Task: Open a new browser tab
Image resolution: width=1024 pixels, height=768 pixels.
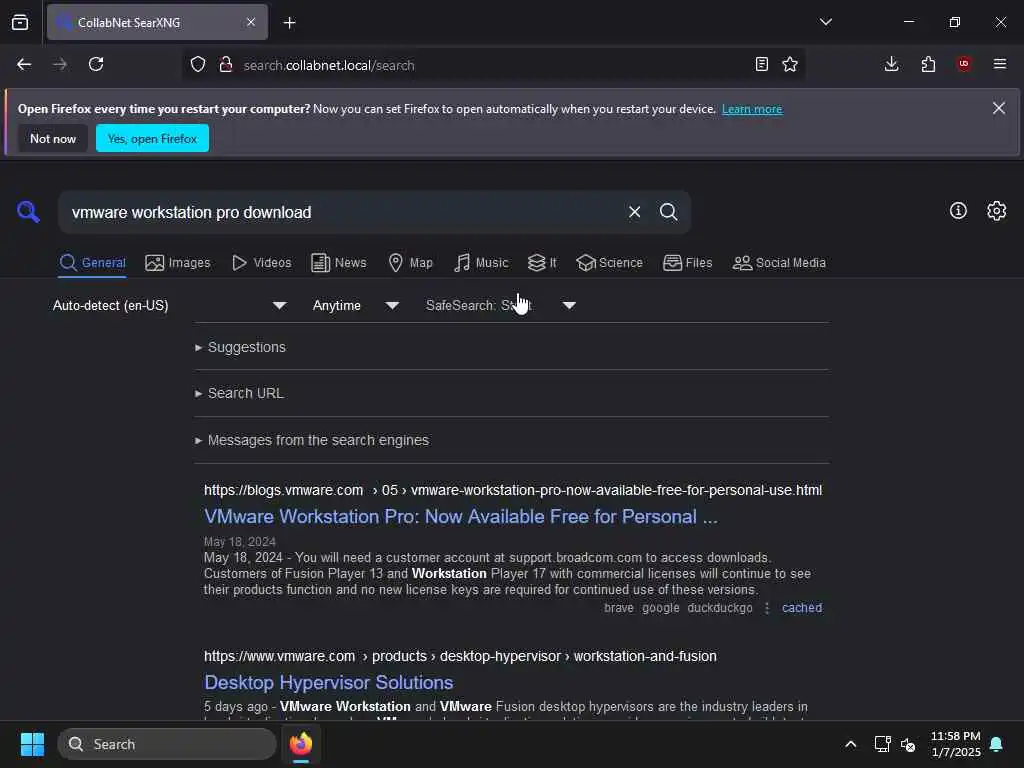Action: click(289, 23)
